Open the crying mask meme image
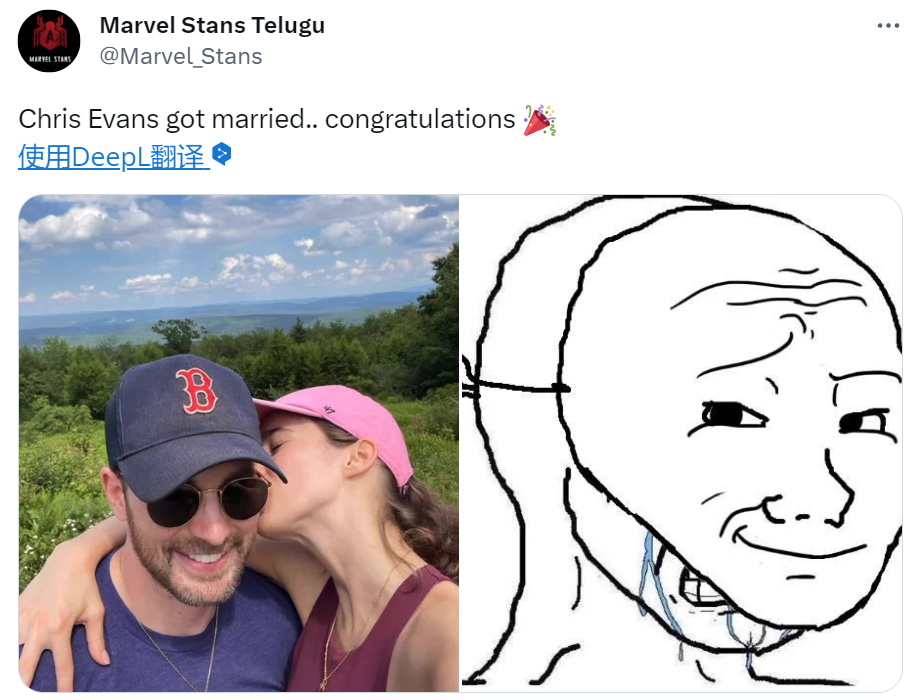Image resolution: width=923 pixels, height=700 pixels. point(681,443)
